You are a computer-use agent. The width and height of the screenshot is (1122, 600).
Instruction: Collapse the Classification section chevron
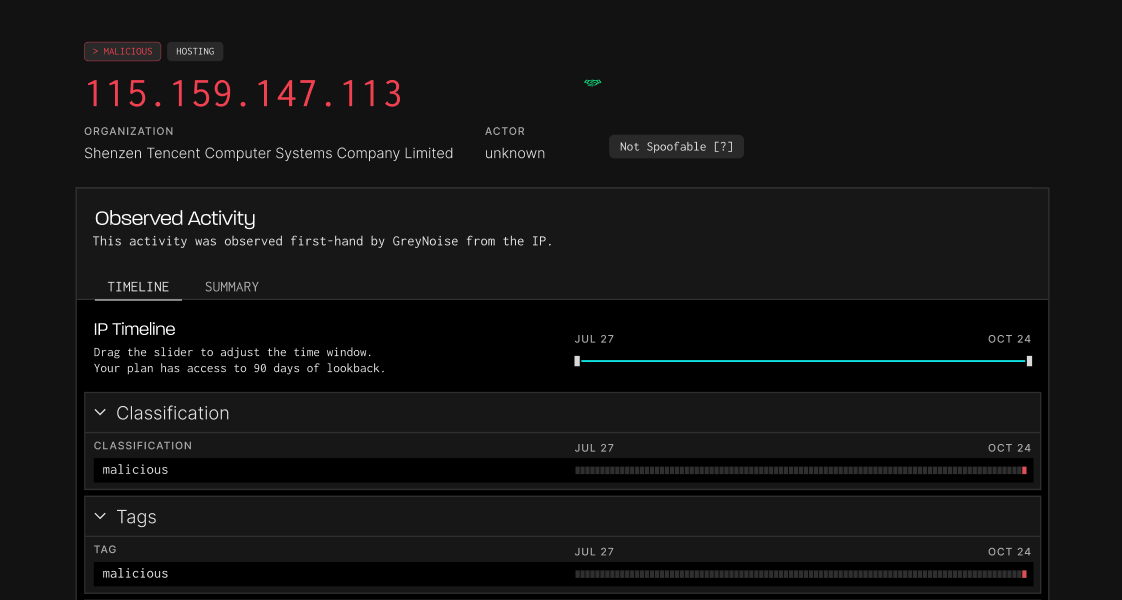[100, 413]
